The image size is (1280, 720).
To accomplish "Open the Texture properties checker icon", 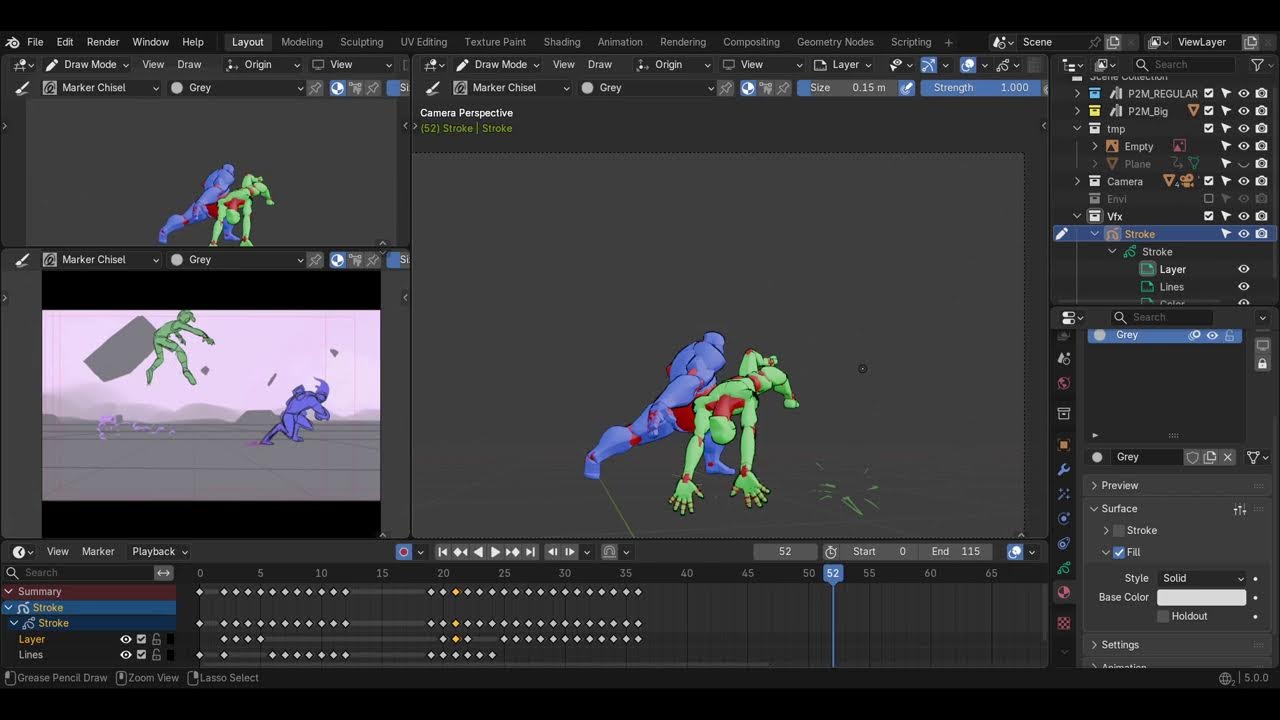I will point(1064,623).
